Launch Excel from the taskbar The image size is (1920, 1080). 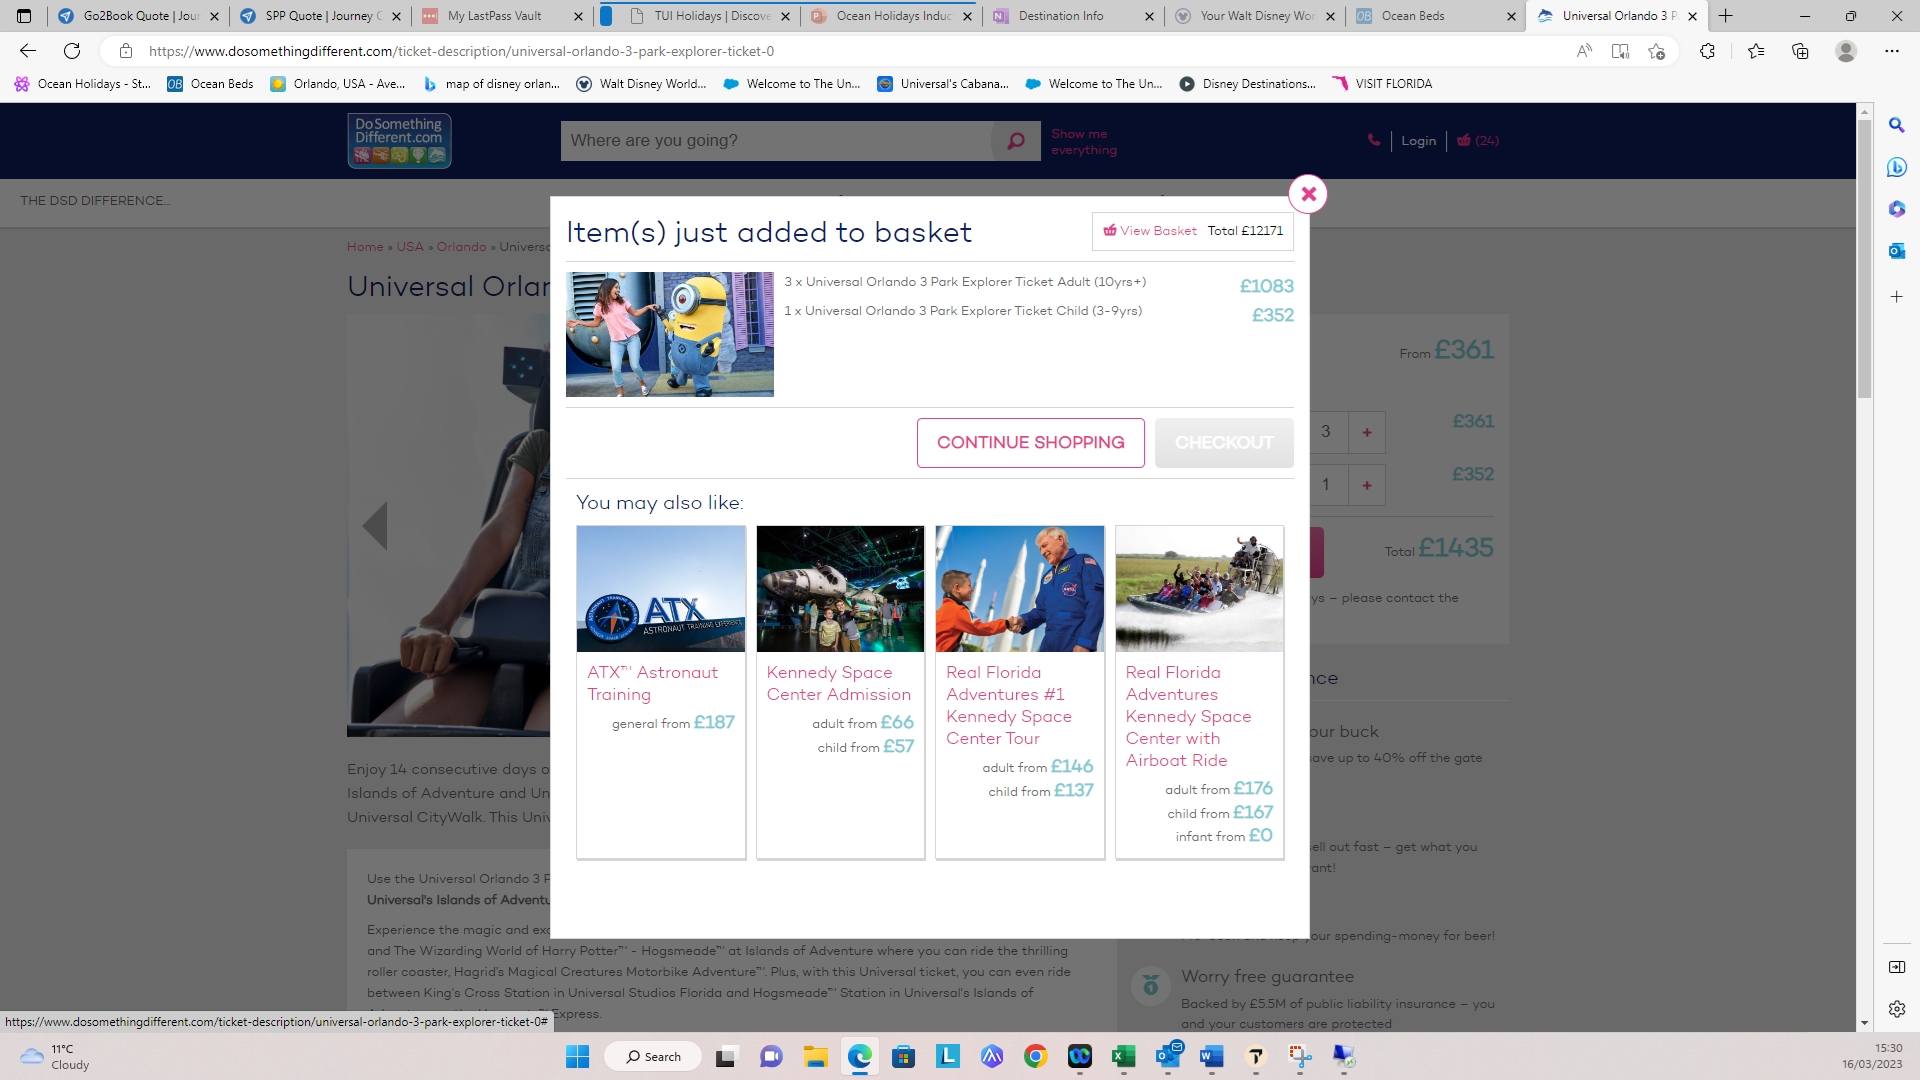point(1123,1057)
